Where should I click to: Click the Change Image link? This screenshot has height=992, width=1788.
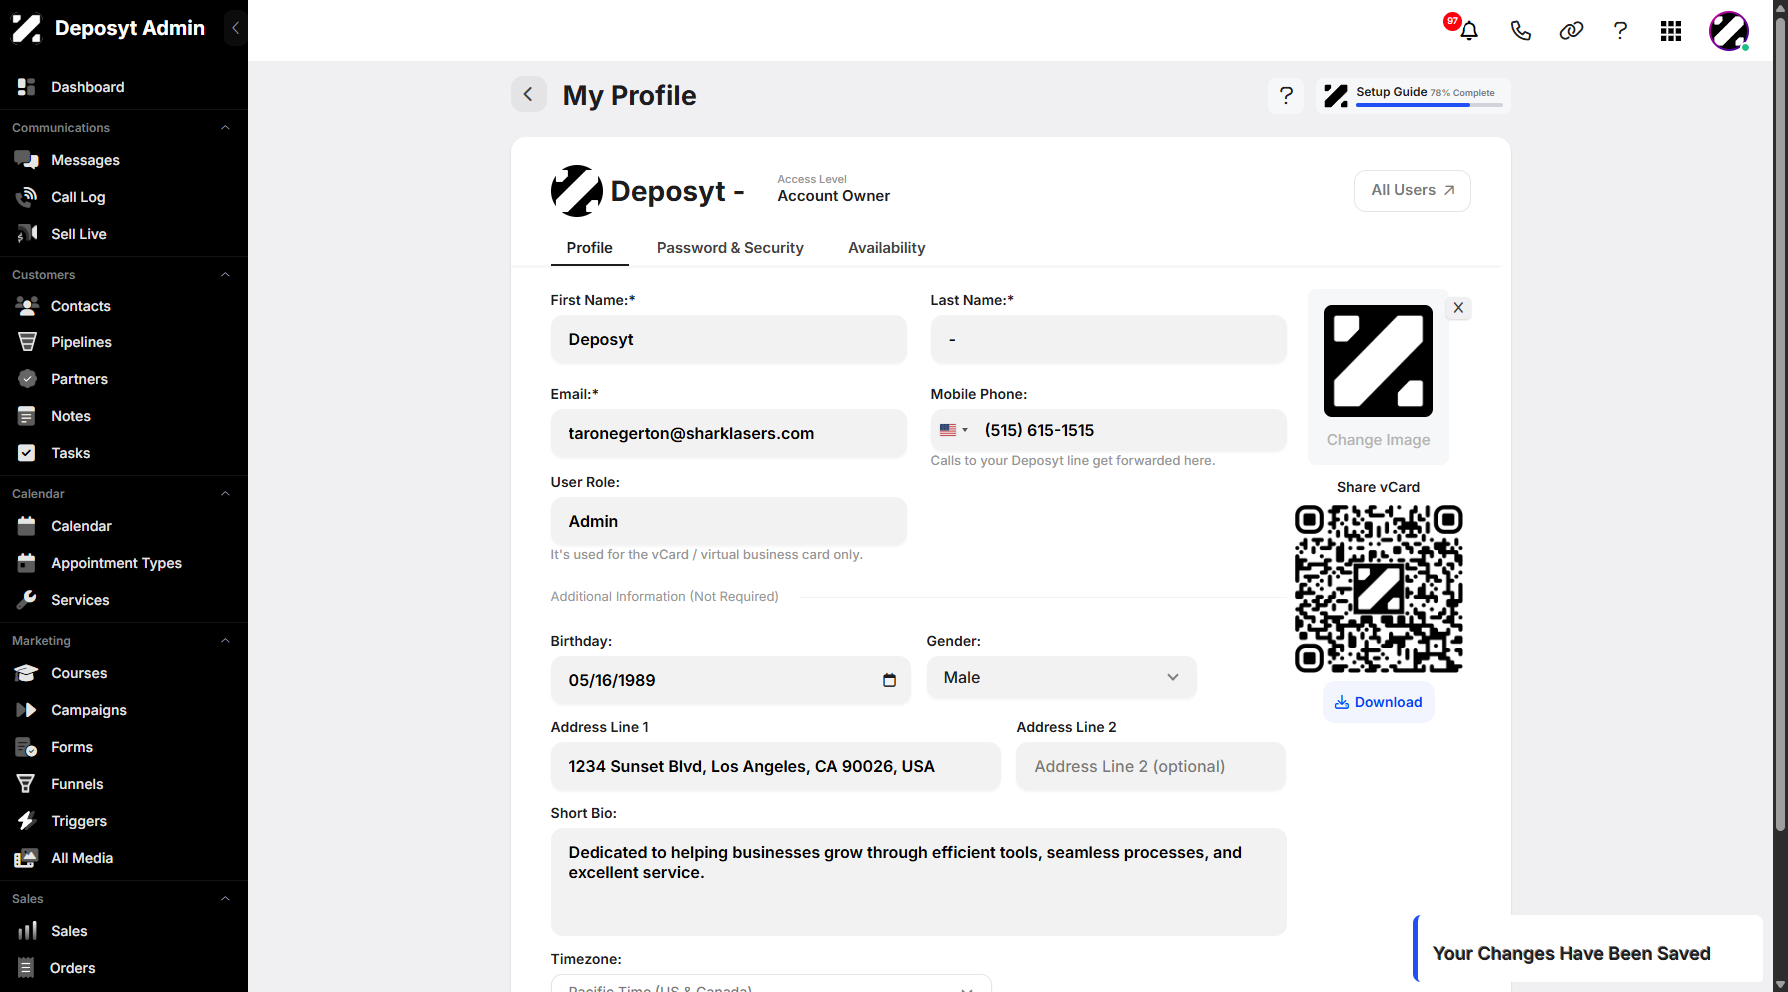[x=1378, y=440]
